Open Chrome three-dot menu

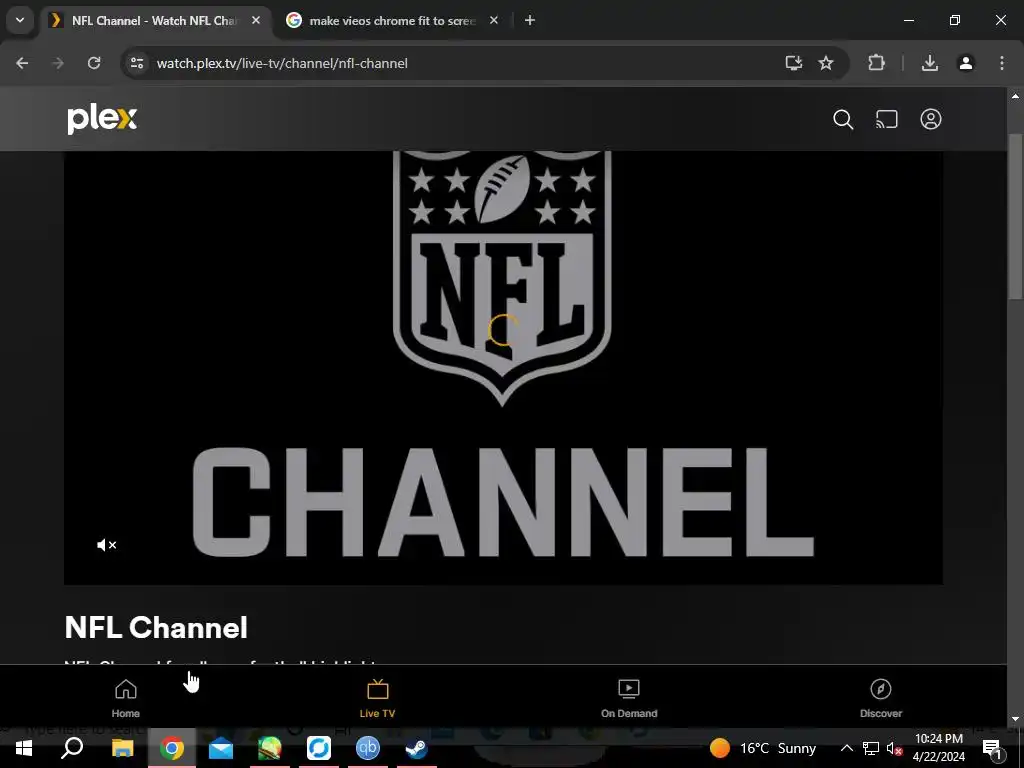coord(1002,63)
